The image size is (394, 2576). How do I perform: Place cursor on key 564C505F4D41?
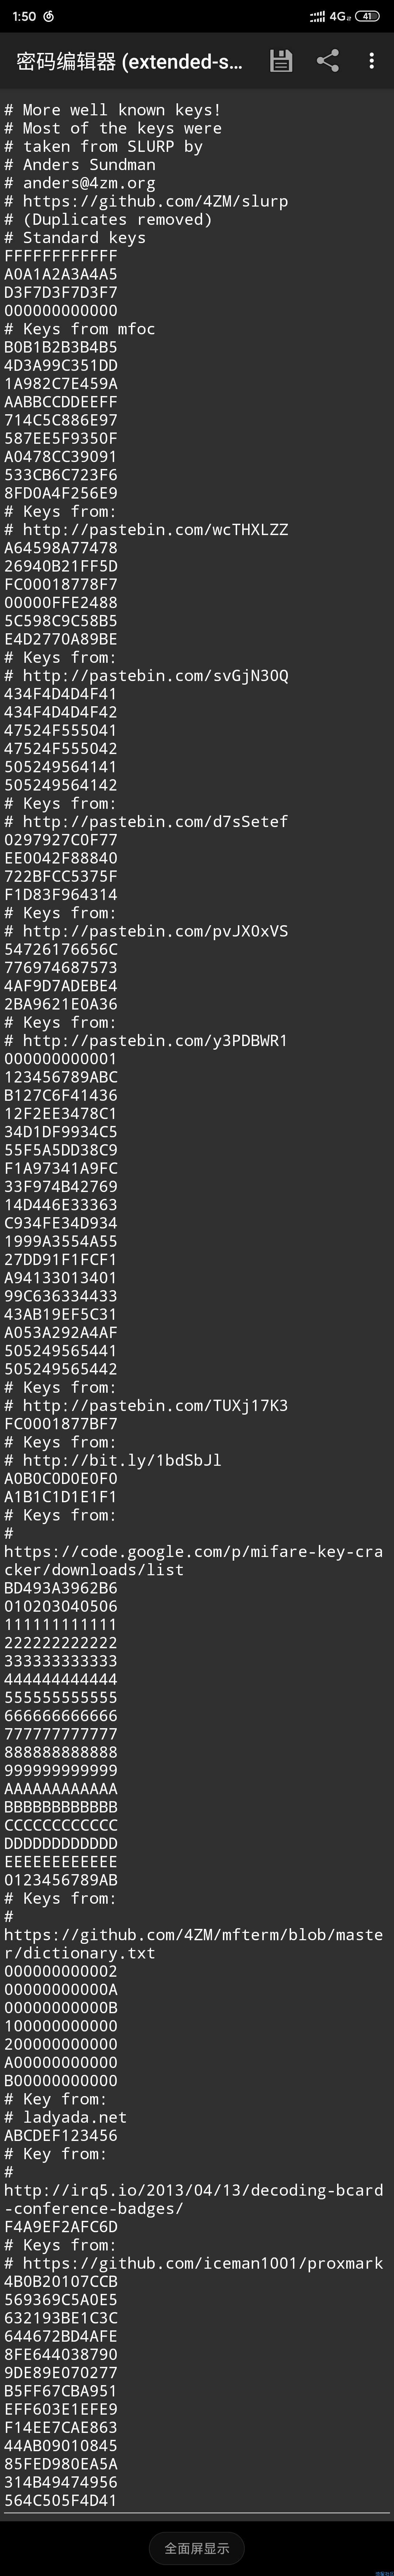tap(61, 2500)
